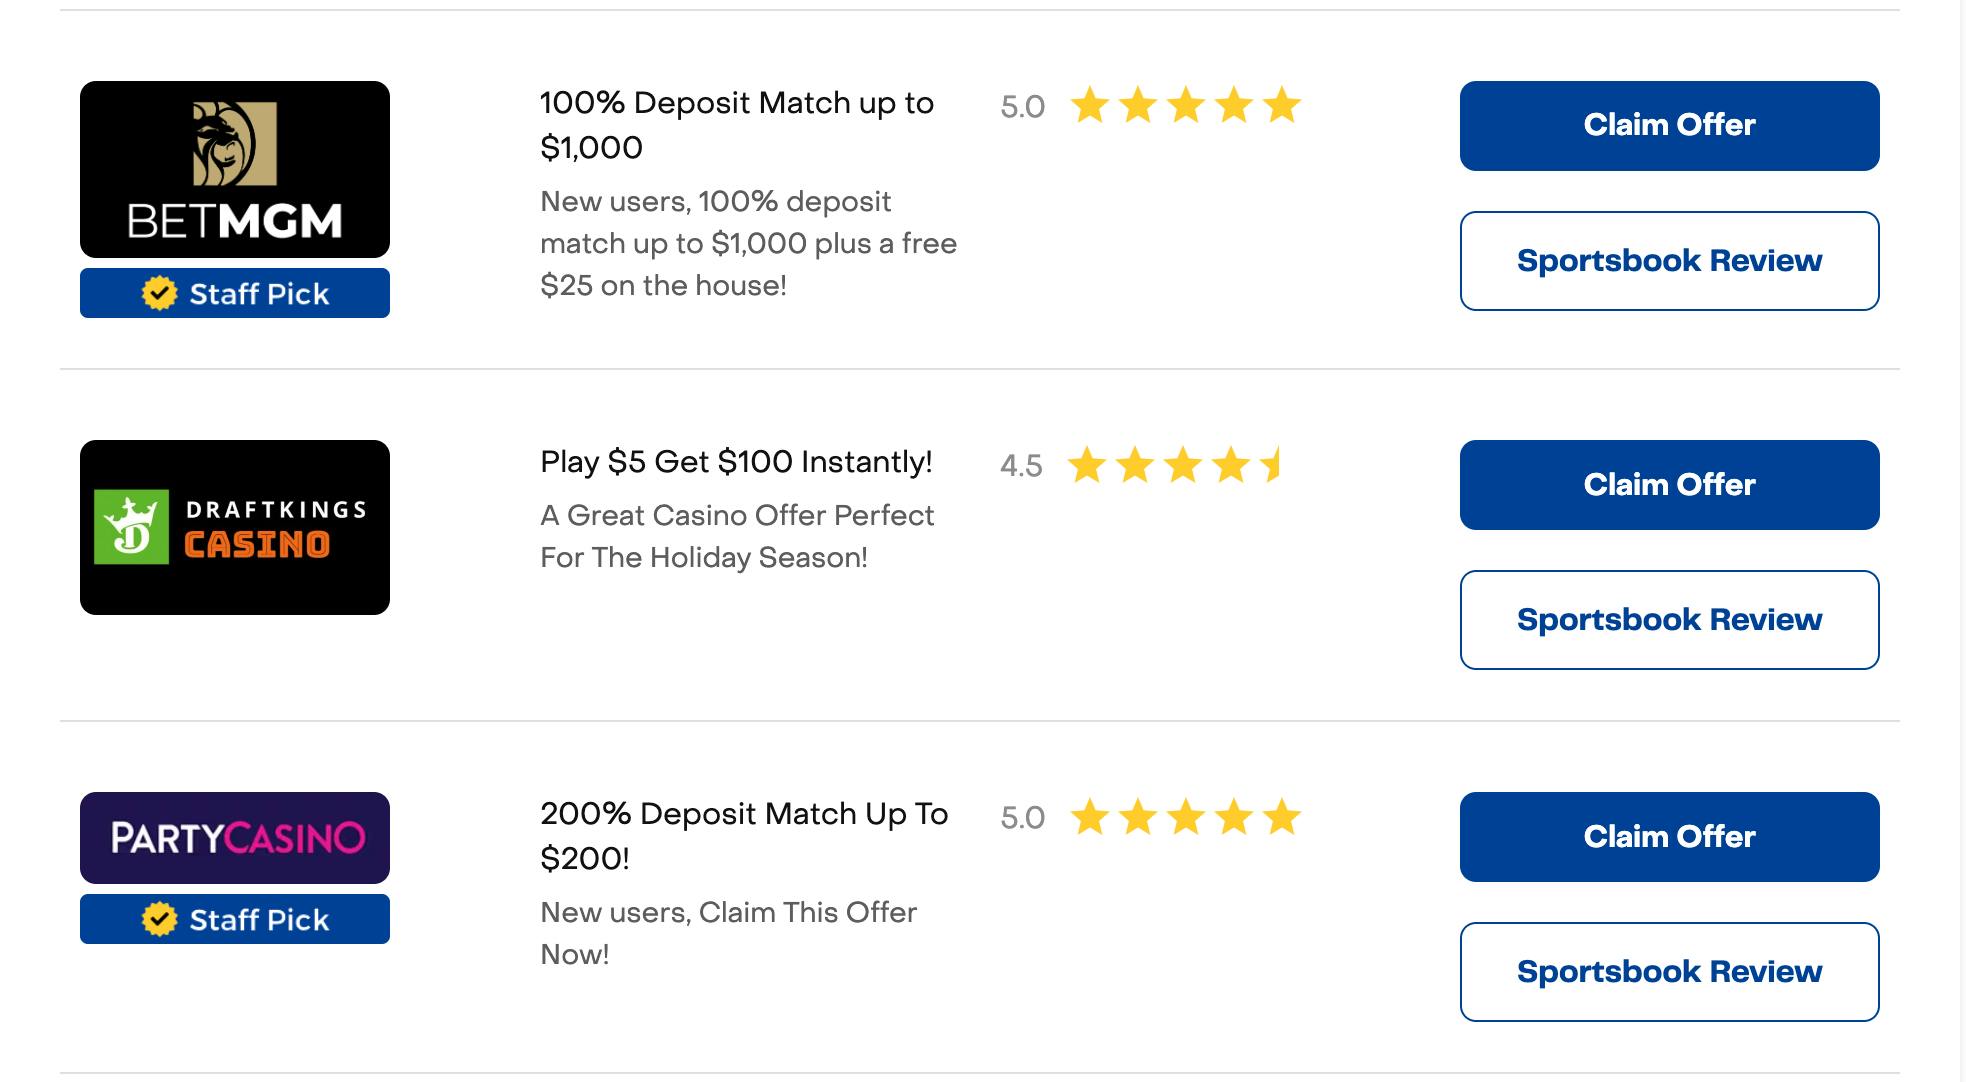1966x1082 pixels.
Task: Click the PartyCasino Staff Pick checkmark badge
Action: 159,920
